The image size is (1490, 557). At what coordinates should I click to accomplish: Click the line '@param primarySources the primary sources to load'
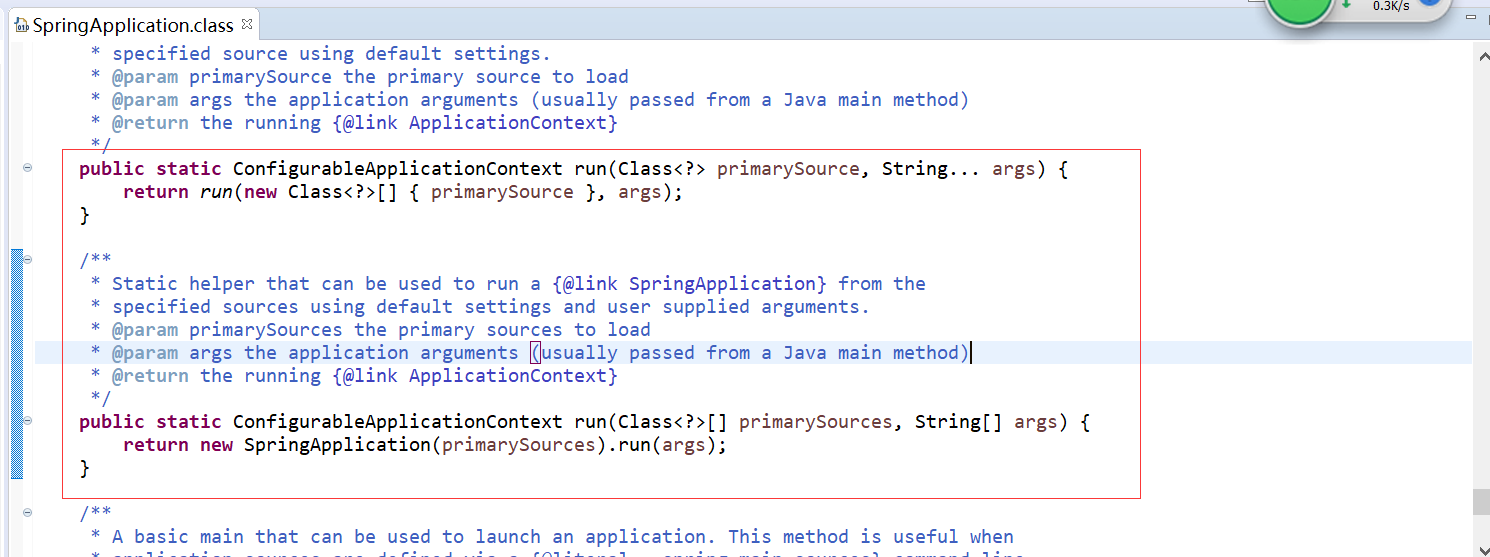(x=370, y=330)
